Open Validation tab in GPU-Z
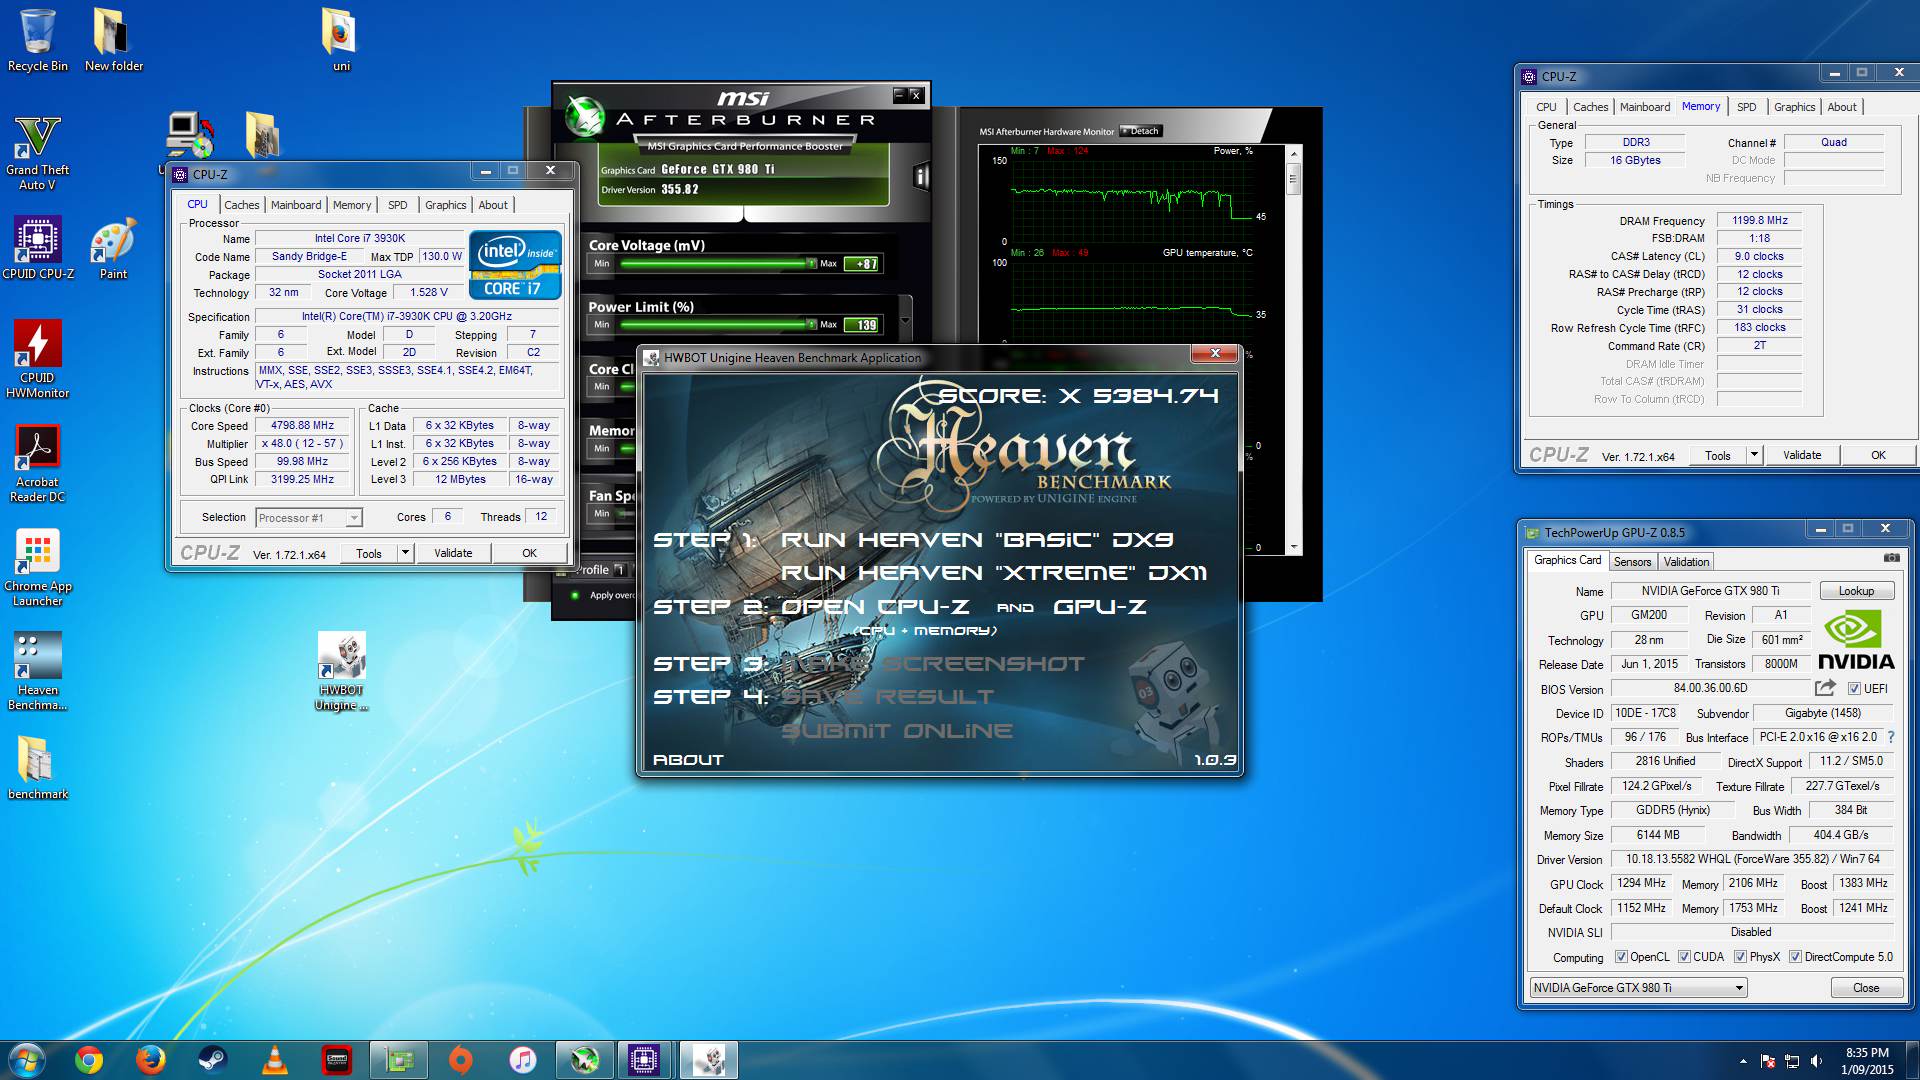 click(1686, 562)
